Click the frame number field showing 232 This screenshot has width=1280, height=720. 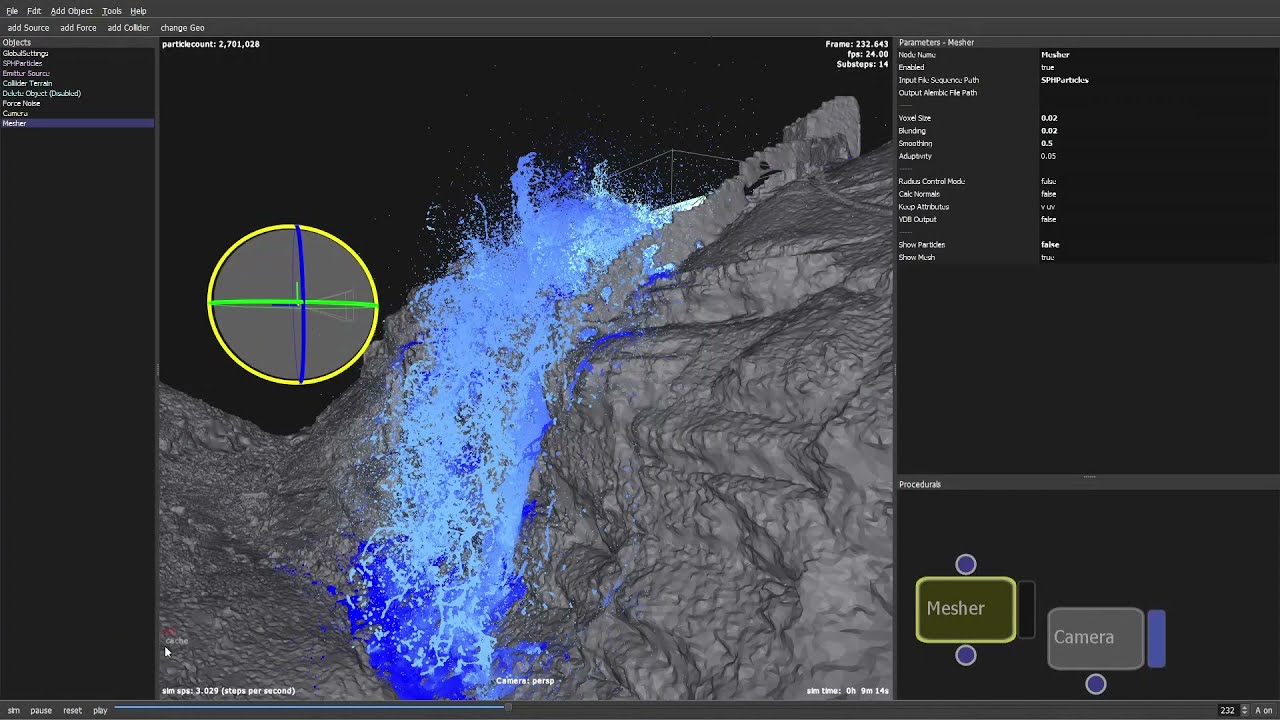tap(1226, 710)
